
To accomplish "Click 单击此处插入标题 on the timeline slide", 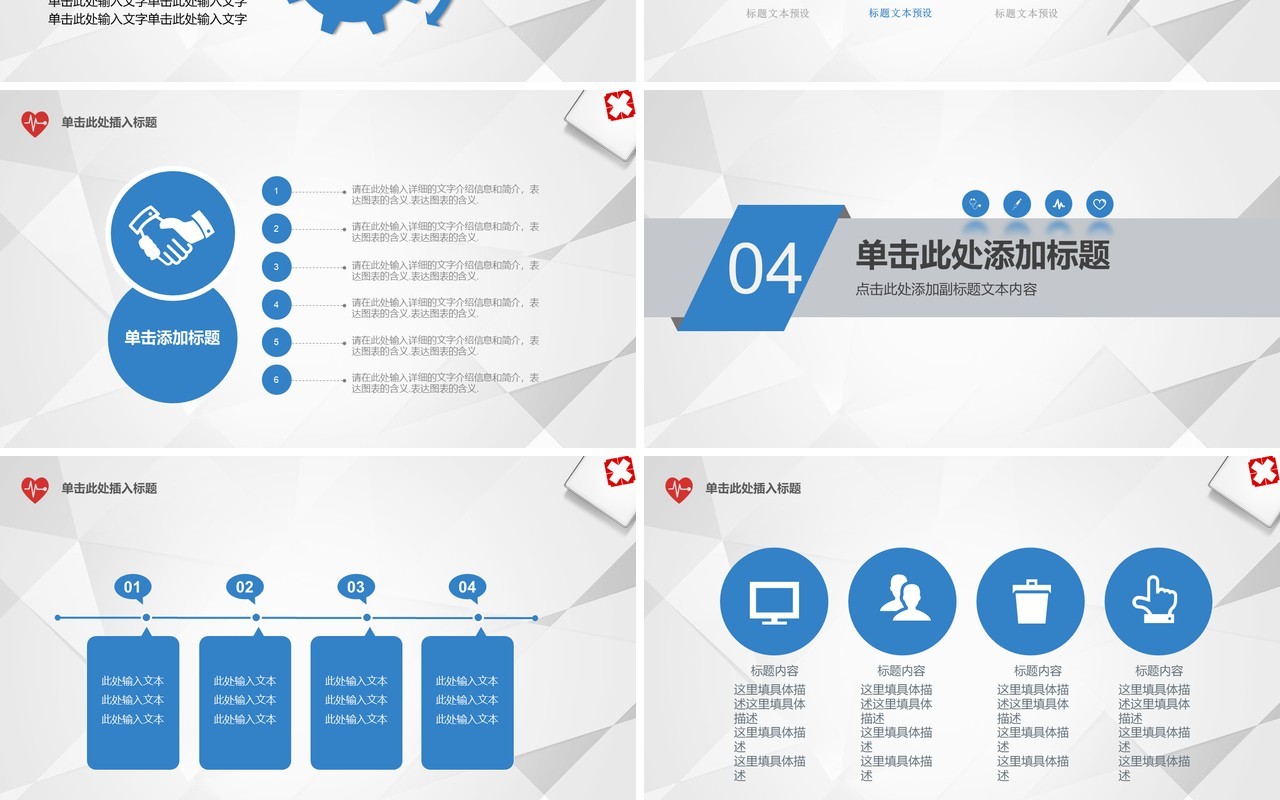I will 109,489.
